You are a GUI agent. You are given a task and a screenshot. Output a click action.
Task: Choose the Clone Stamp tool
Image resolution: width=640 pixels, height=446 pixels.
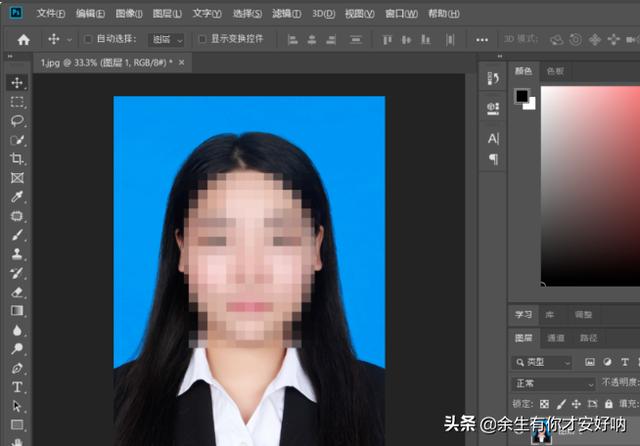[x=17, y=254]
